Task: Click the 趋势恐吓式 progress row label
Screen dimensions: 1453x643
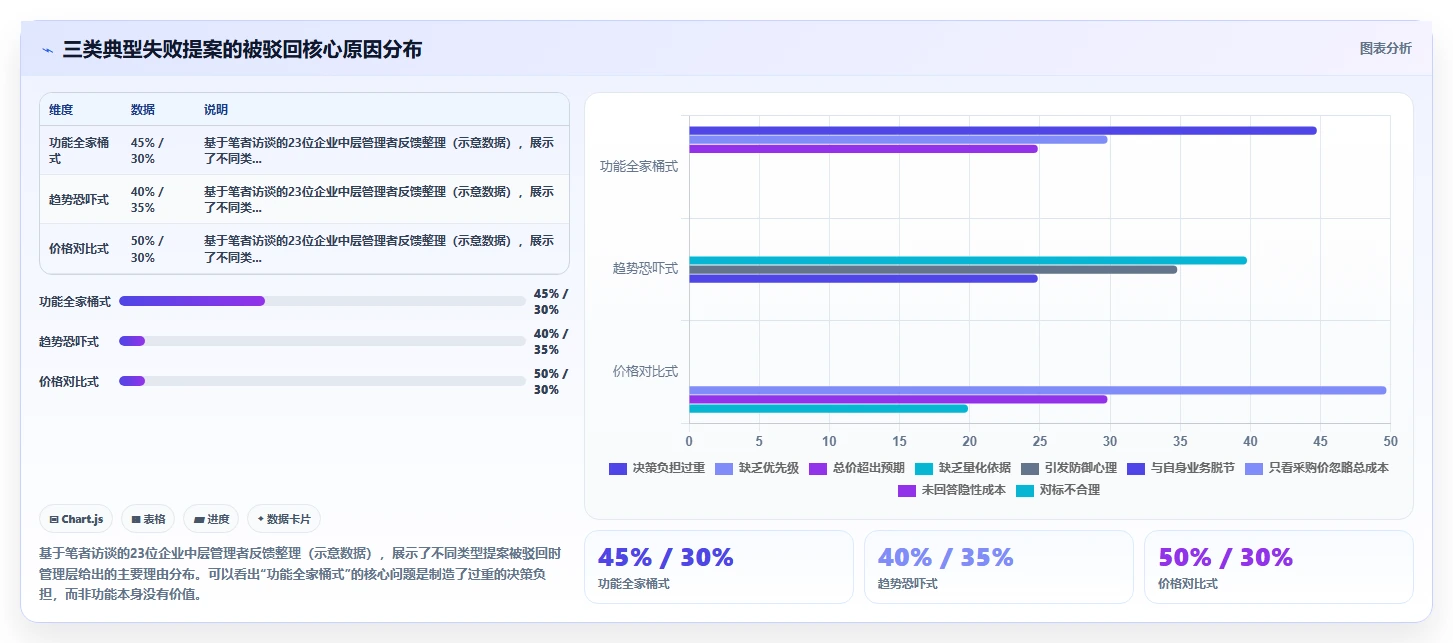Action: (69, 341)
